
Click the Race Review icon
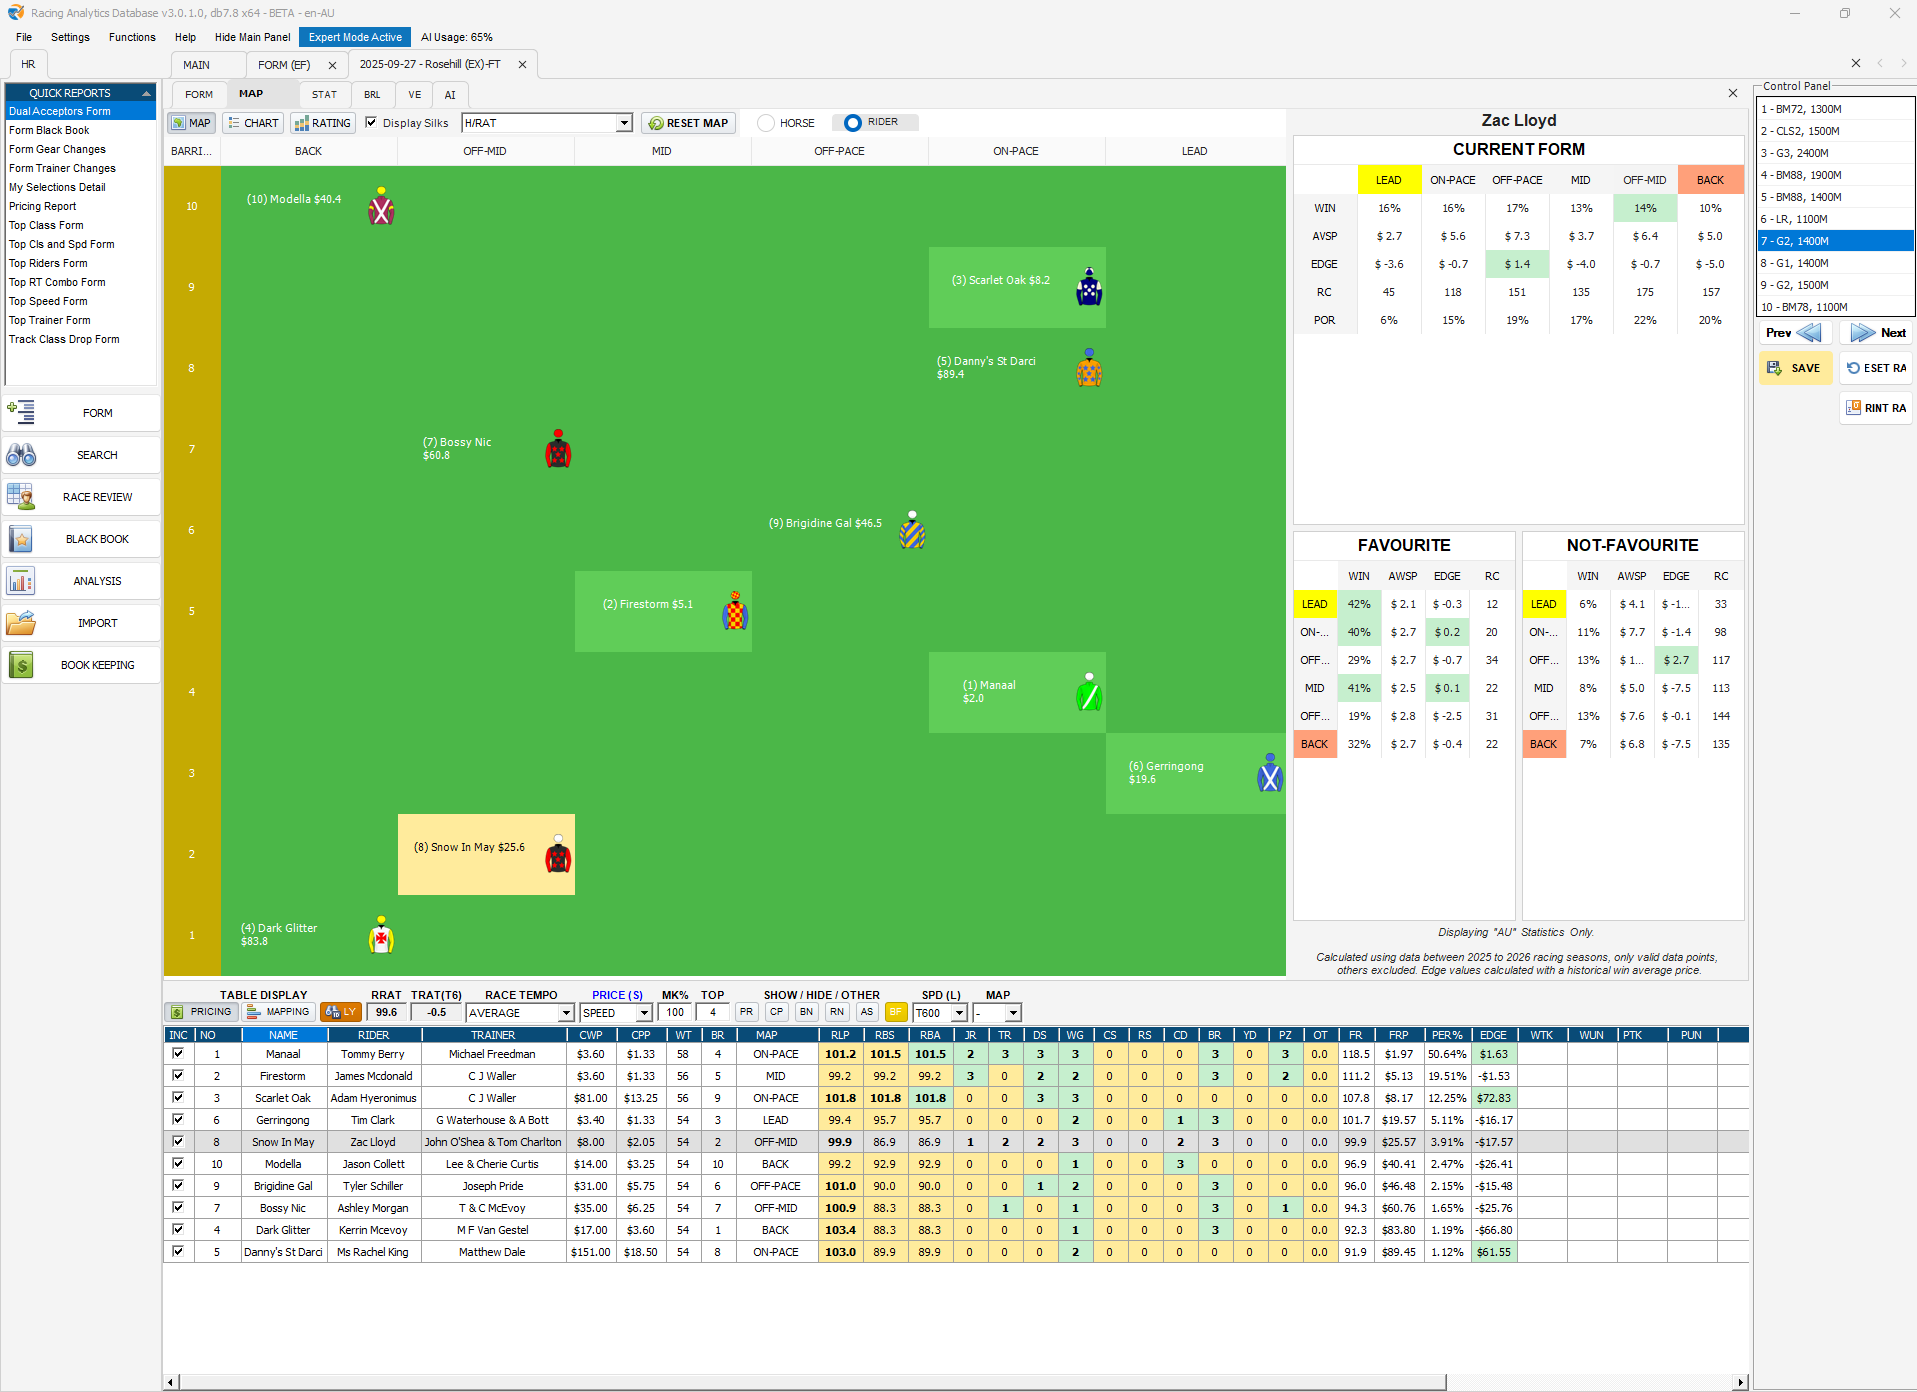(21, 497)
